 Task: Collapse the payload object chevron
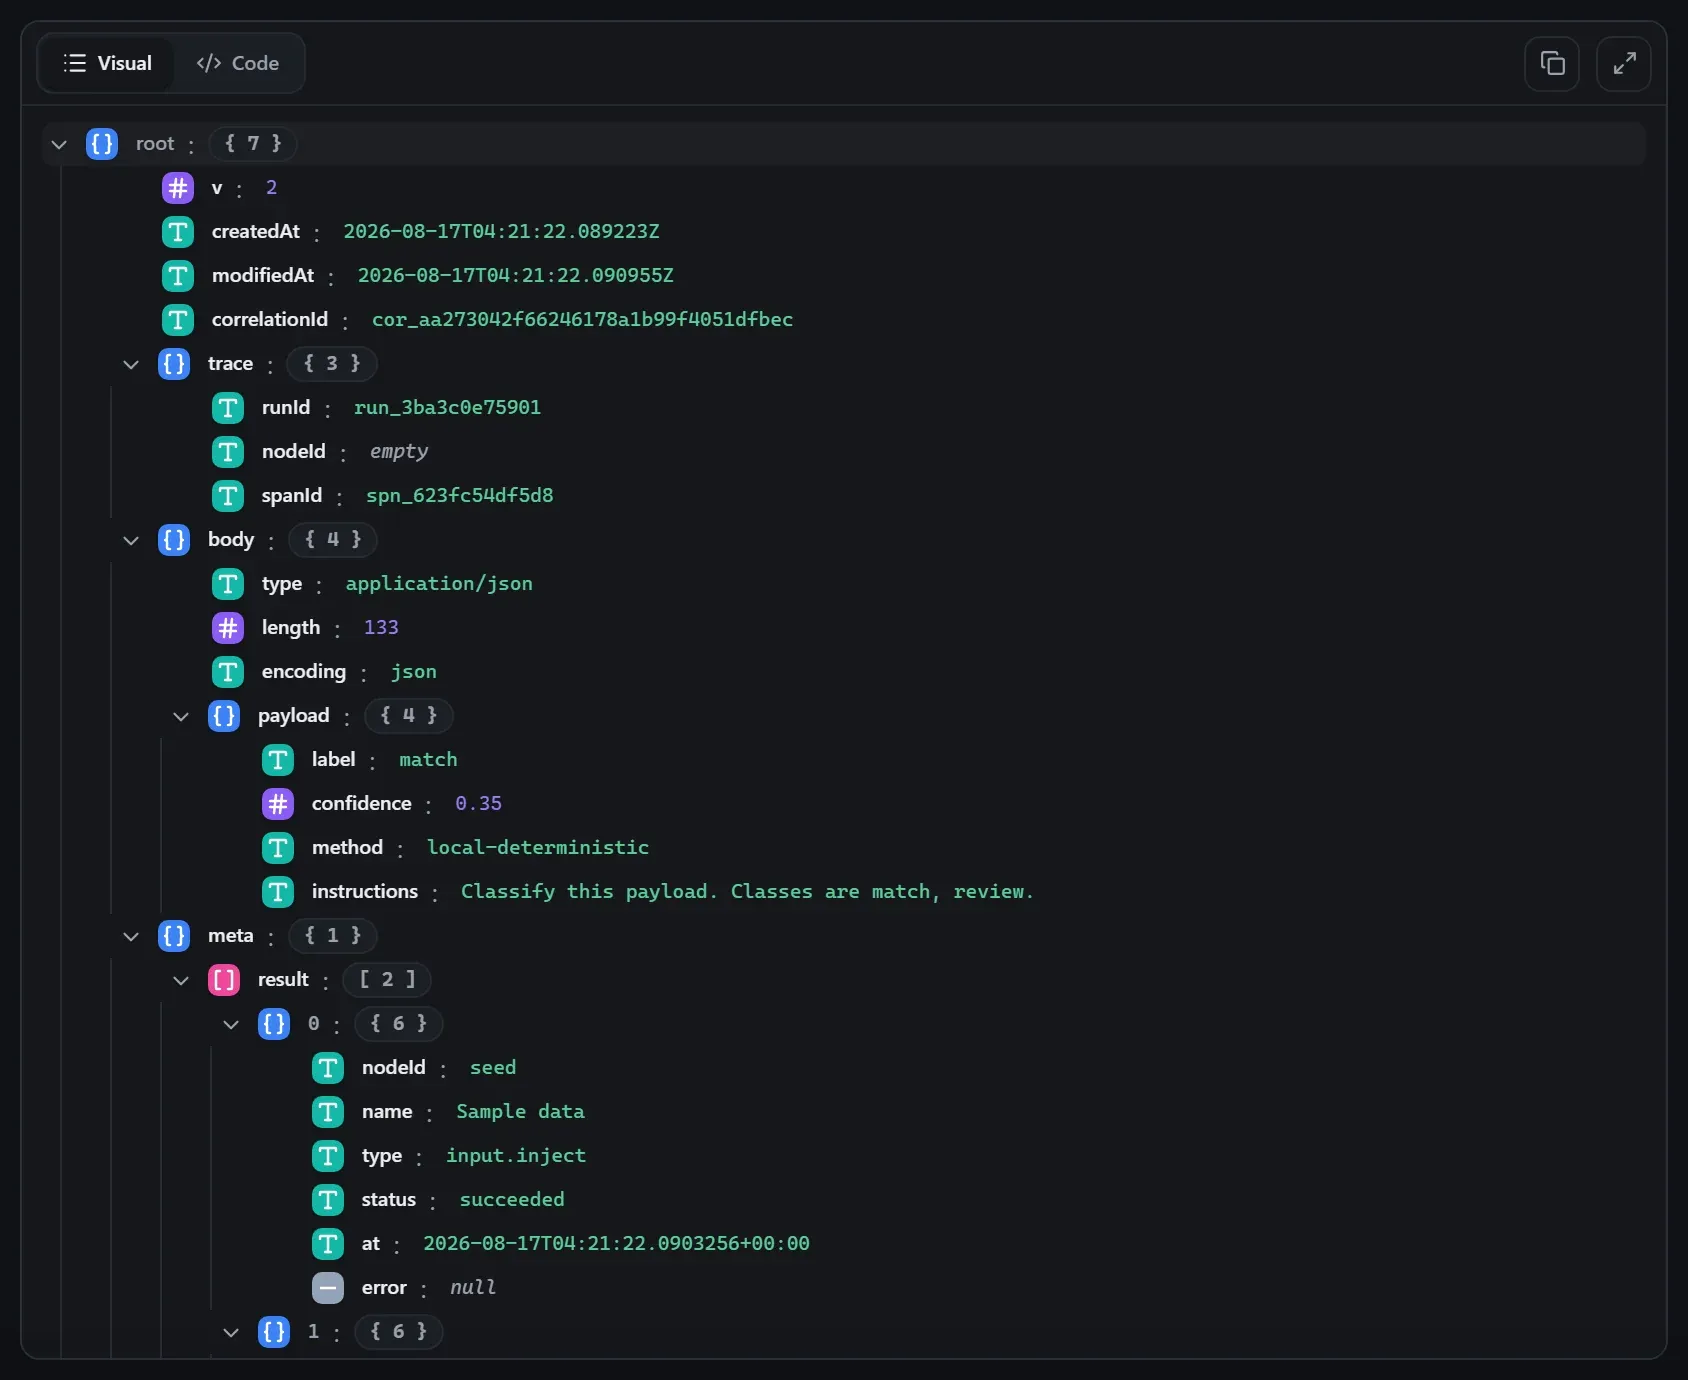(181, 716)
